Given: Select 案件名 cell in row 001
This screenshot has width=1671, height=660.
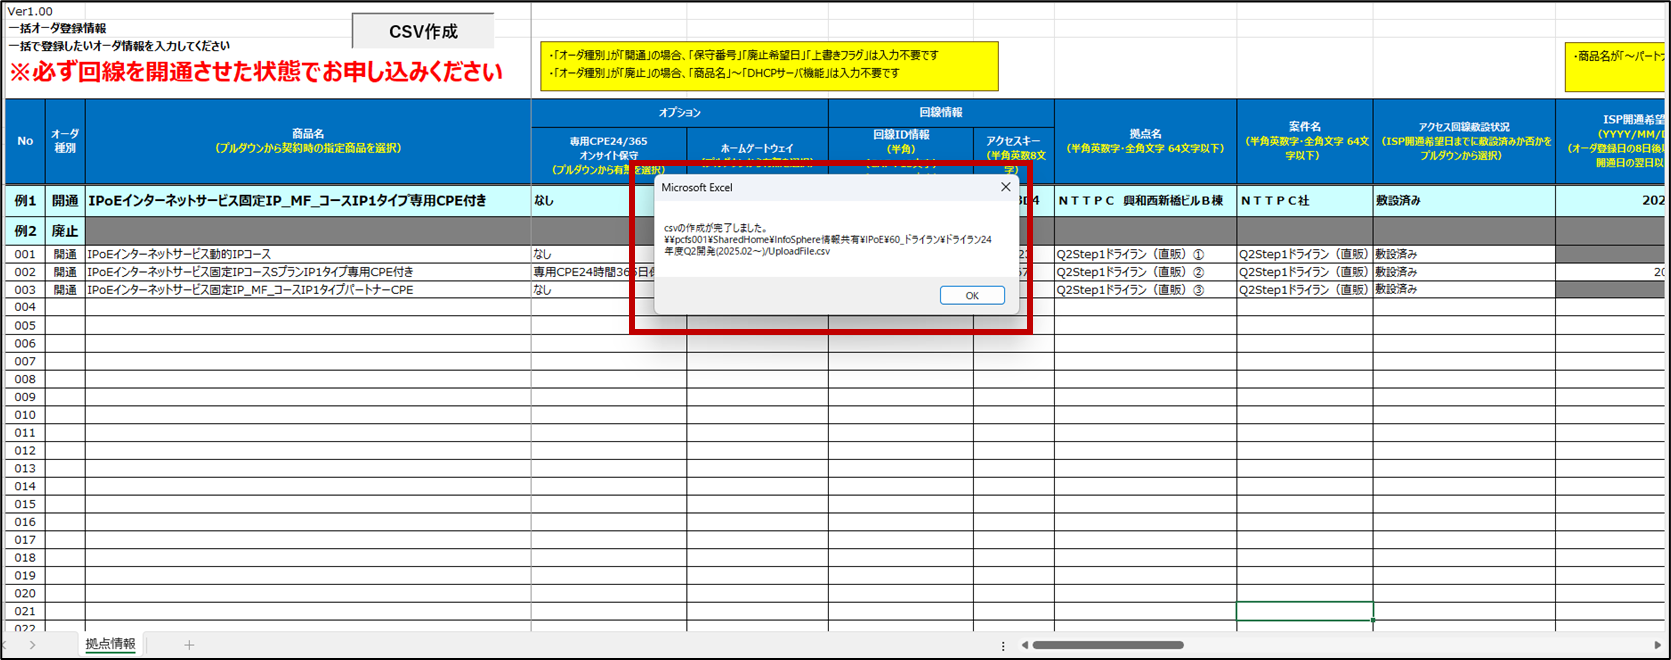Looking at the screenshot, I should click(x=1305, y=254).
